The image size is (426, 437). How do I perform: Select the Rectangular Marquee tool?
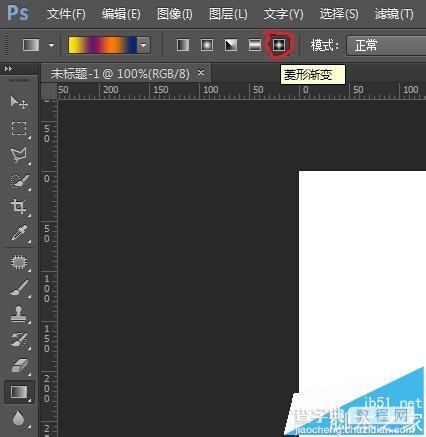pyautogui.click(x=19, y=128)
